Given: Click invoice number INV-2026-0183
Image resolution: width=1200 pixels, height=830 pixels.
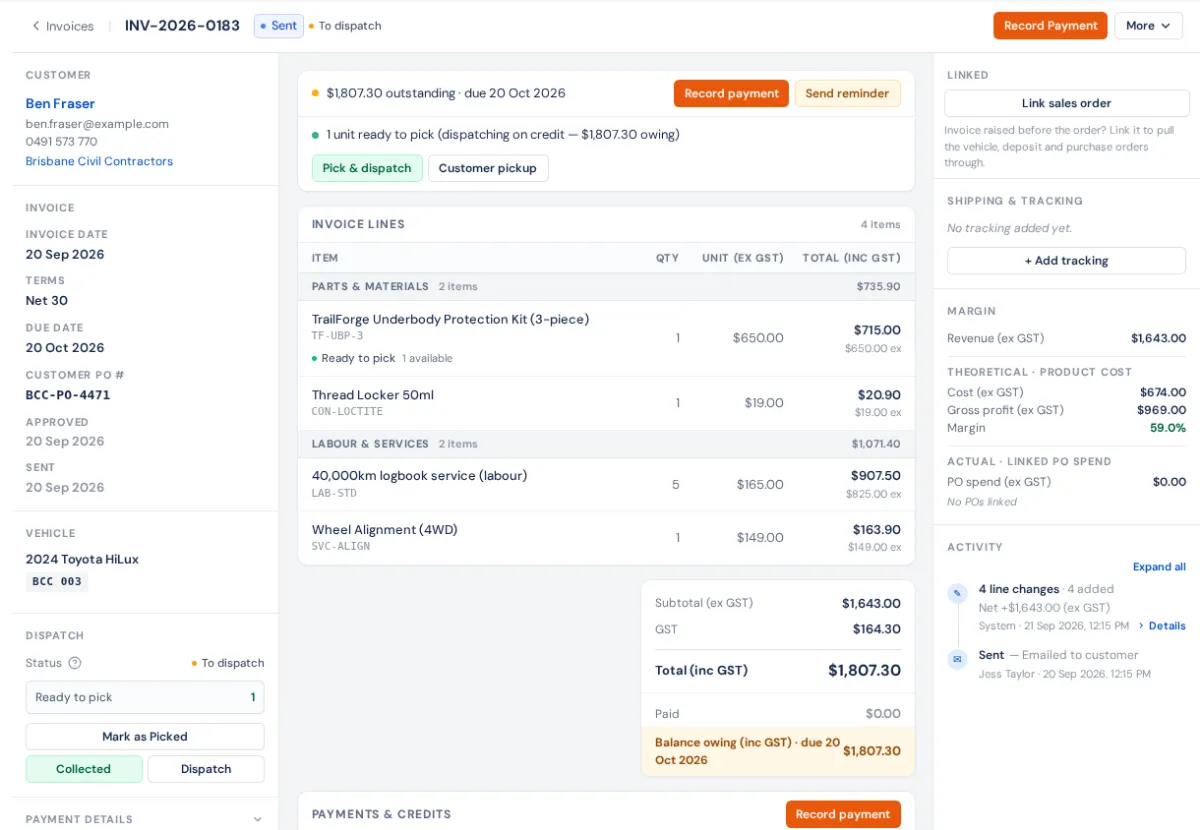Looking at the screenshot, I should [x=182, y=26].
